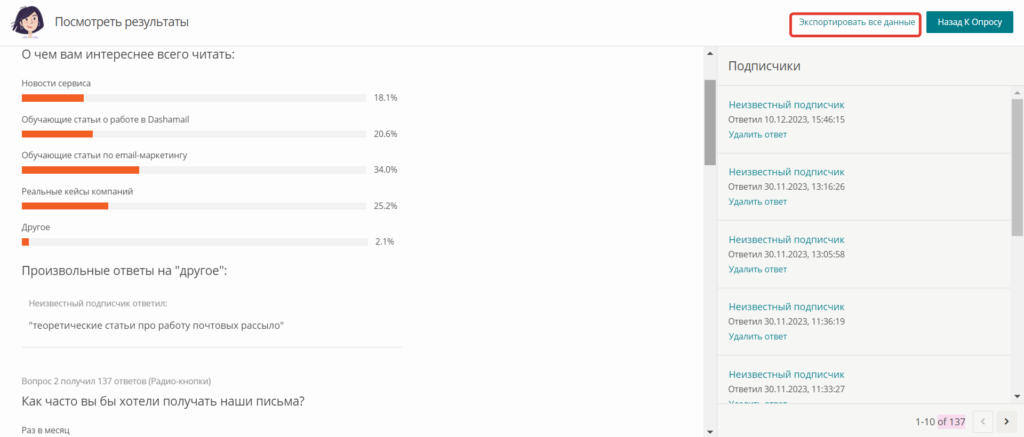Screen dimensions: 1024x437
Task: Delete the answer given at 11:36:19
Action: [x=758, y=336]
